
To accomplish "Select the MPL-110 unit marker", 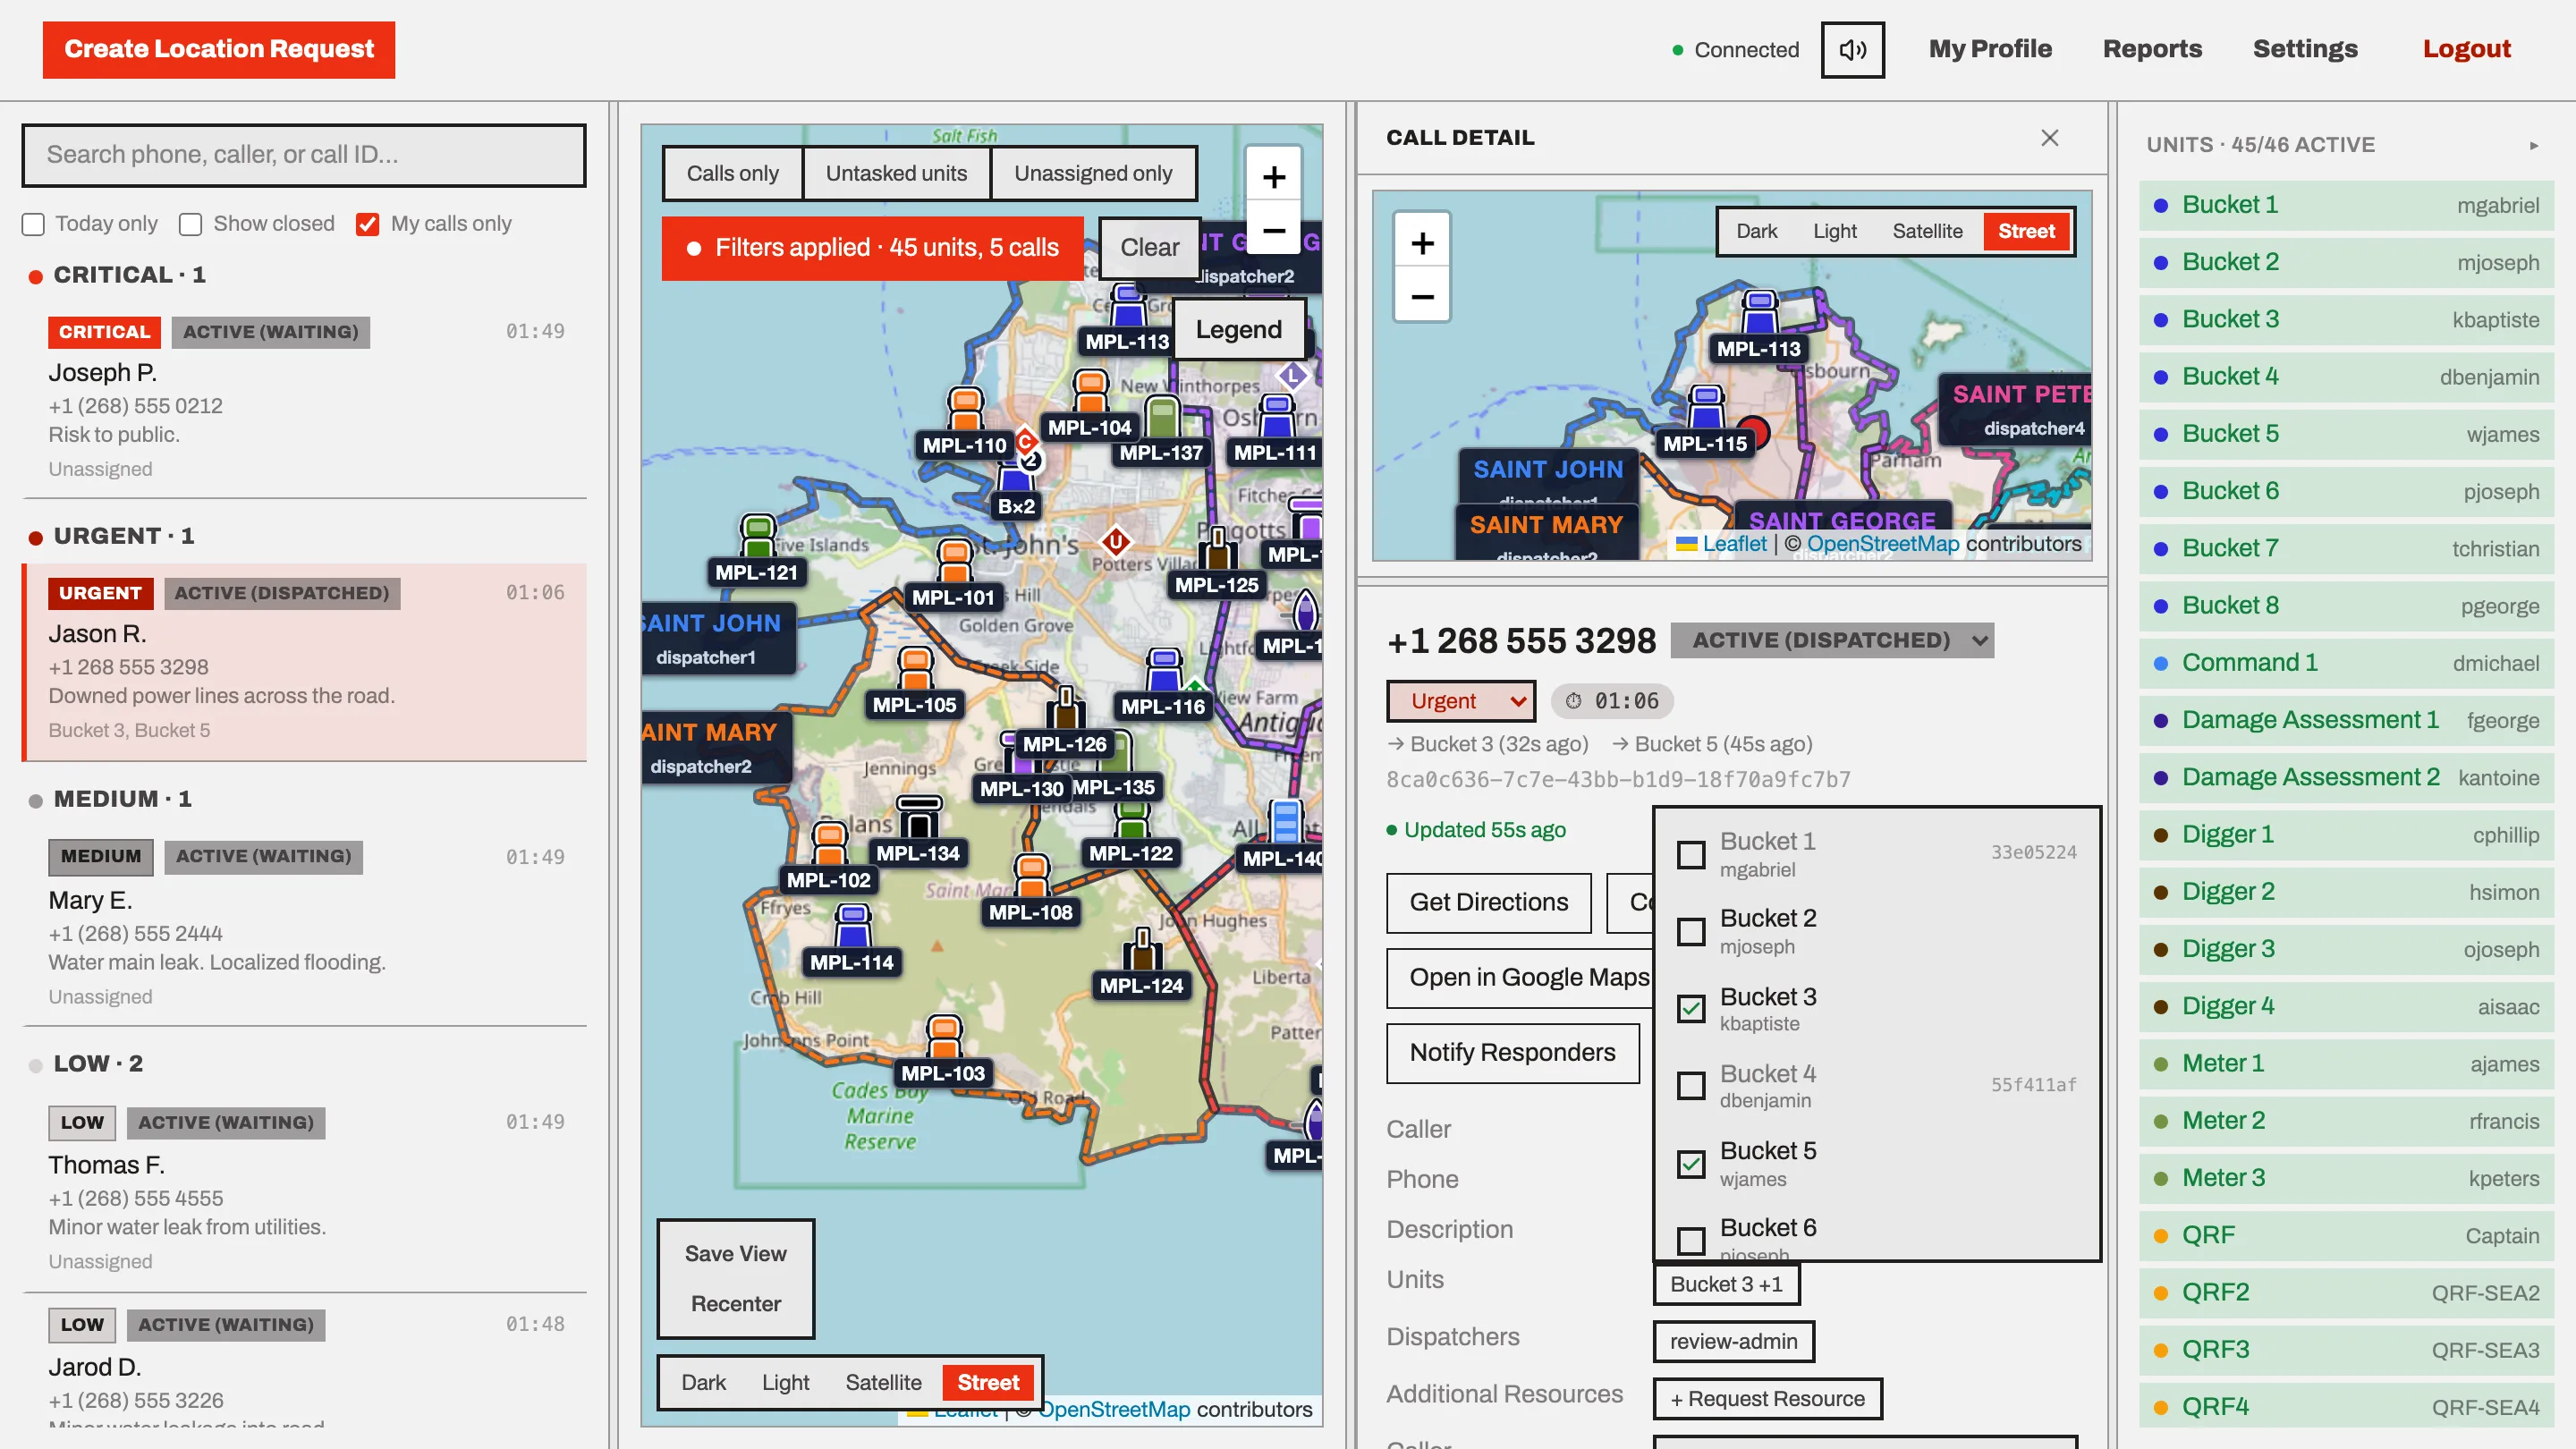I will [964, 424].
